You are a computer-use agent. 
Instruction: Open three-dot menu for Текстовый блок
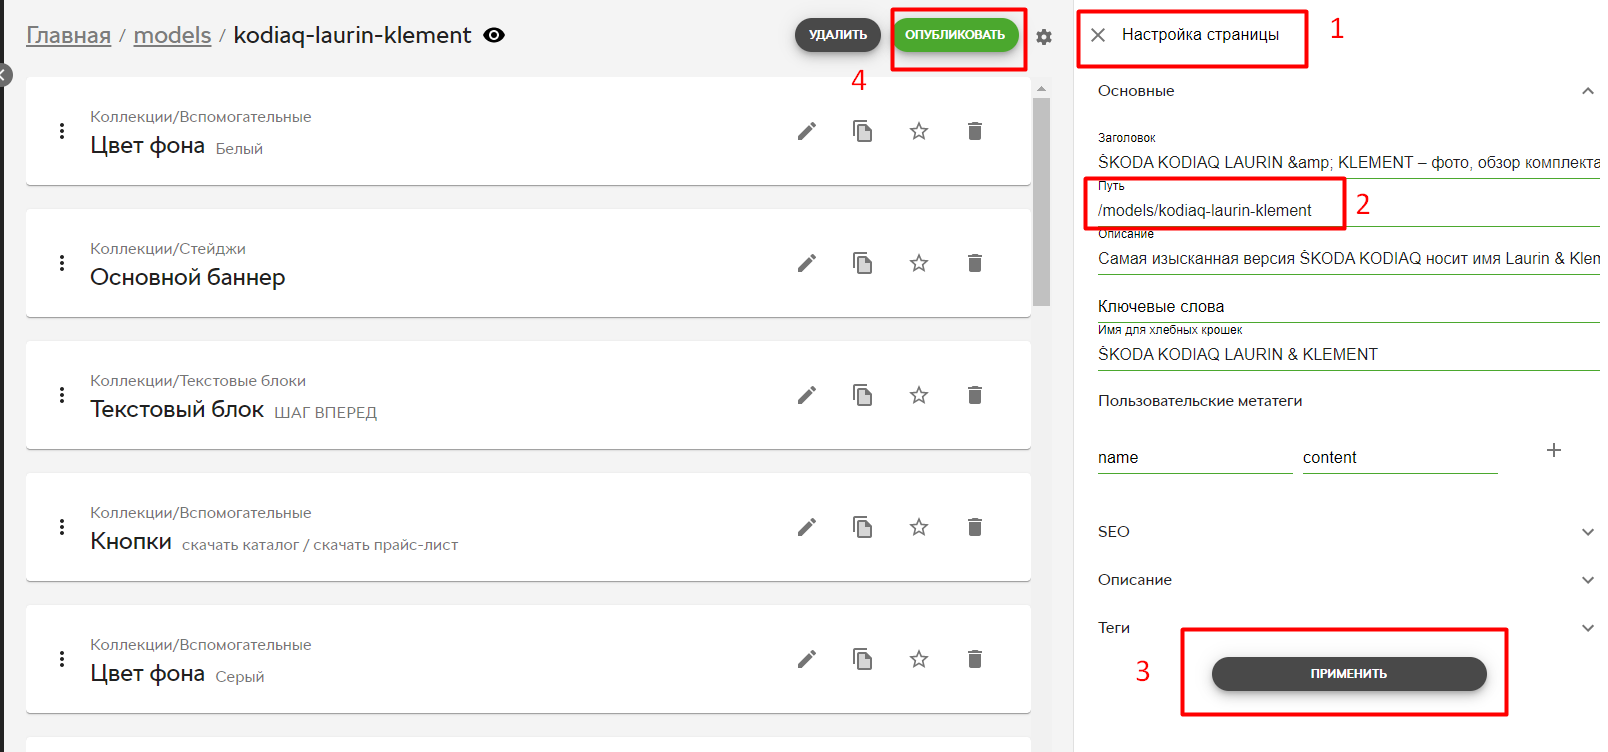62,395
